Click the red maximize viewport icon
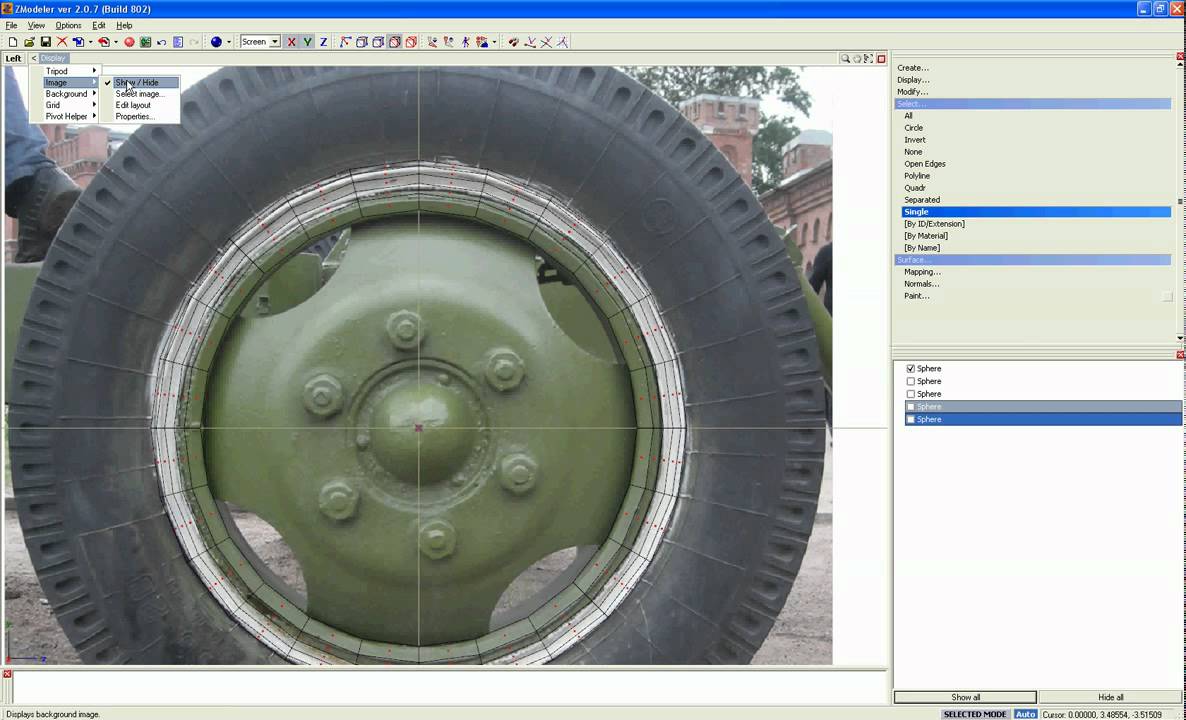 point(881,58)
